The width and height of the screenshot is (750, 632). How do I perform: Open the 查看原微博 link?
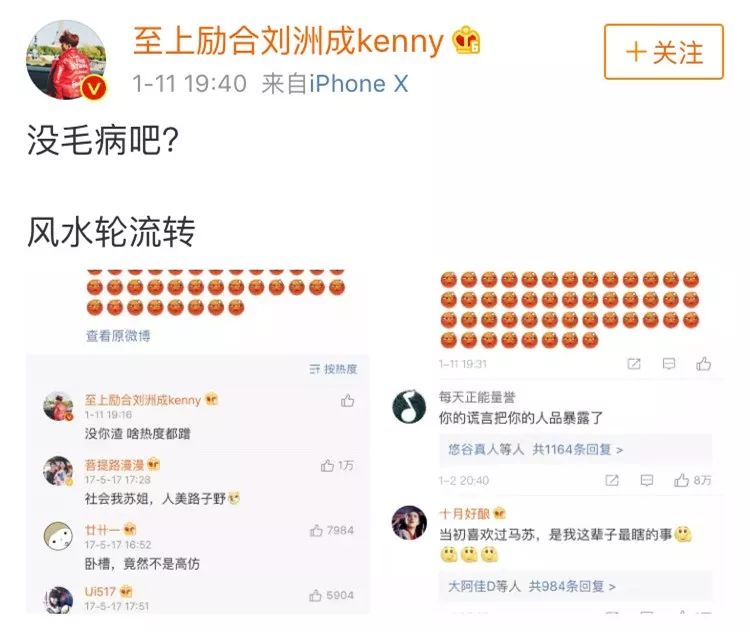[x=118, y=336]
